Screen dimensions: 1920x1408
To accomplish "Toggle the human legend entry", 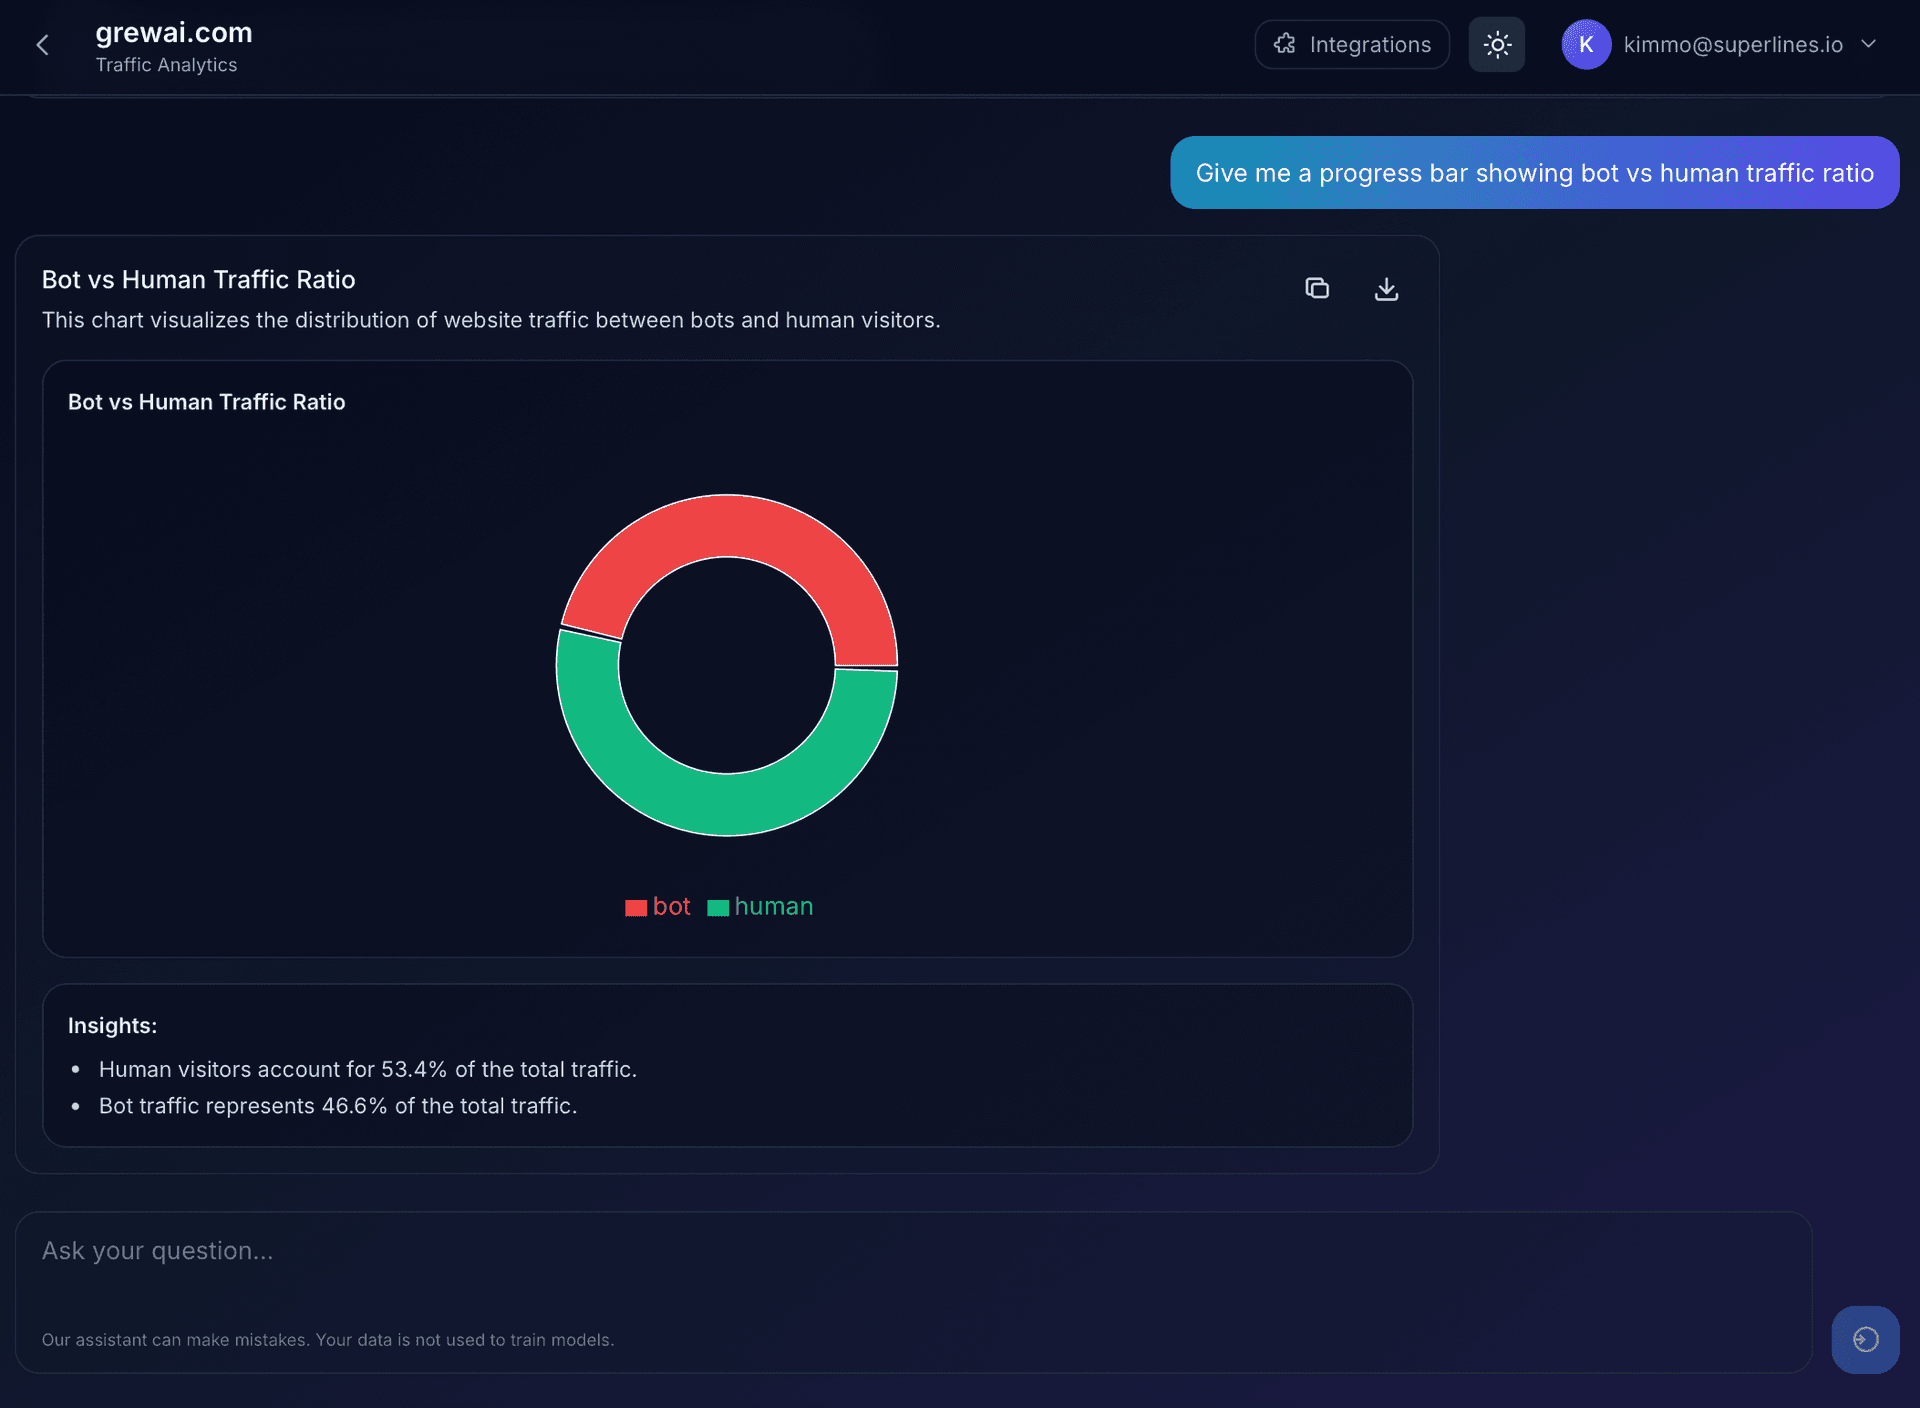I will coord(760,907).
